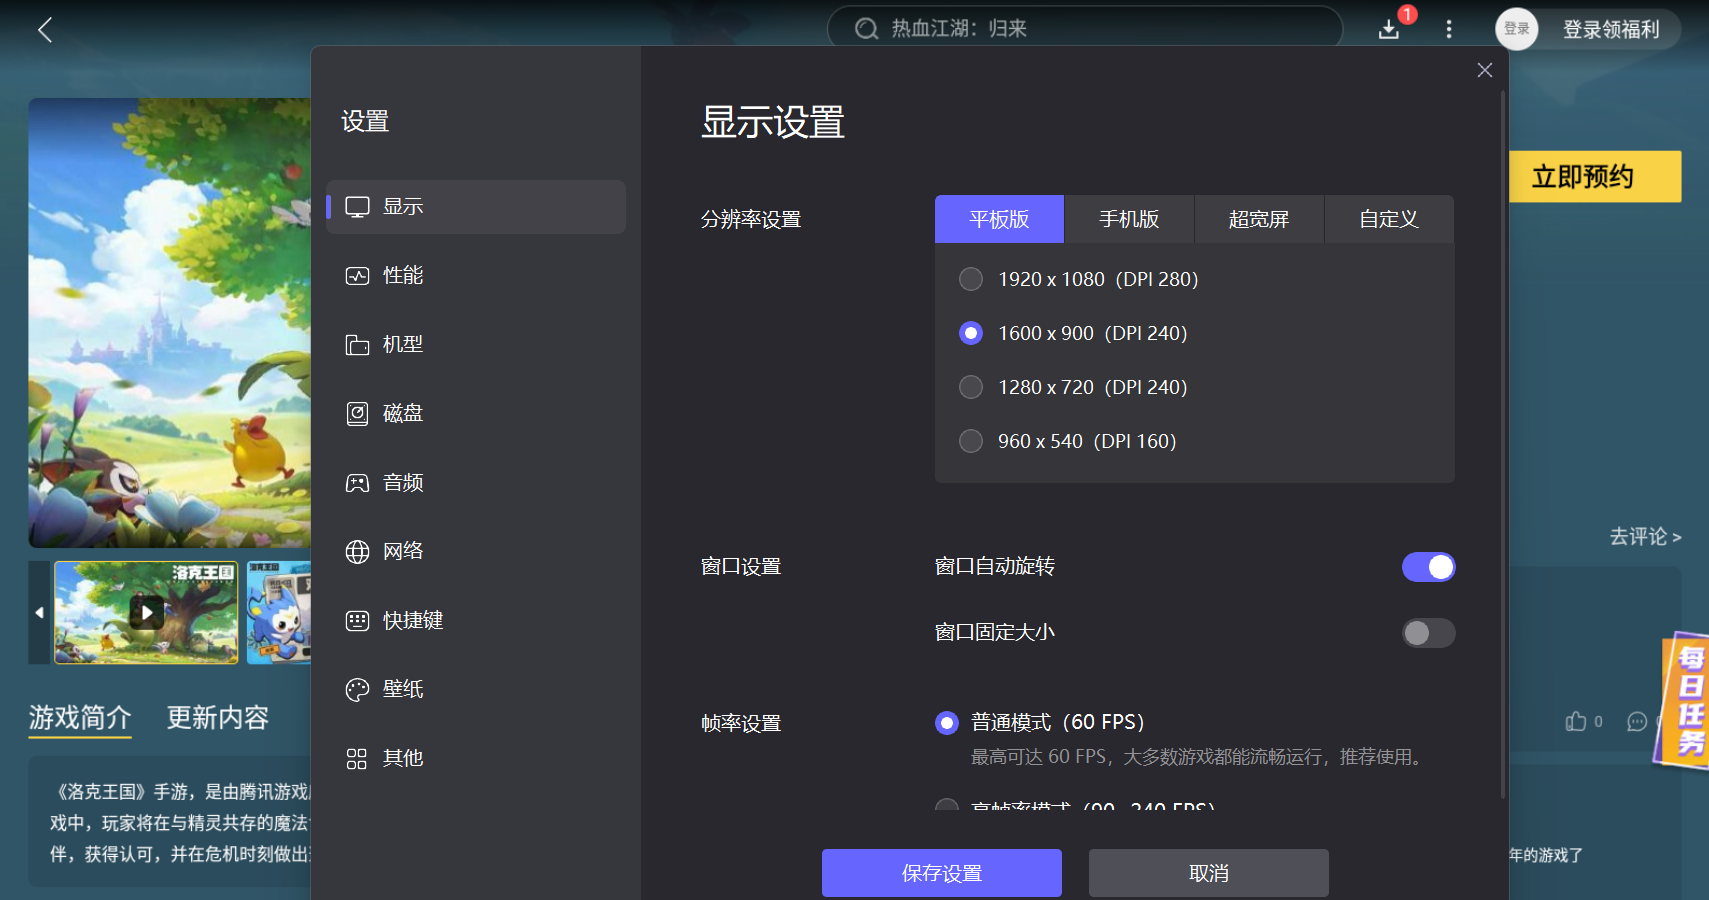Switch to 平板版 resolution tab
Screen dimensions: 1709x900
click(x=999, y=219)
